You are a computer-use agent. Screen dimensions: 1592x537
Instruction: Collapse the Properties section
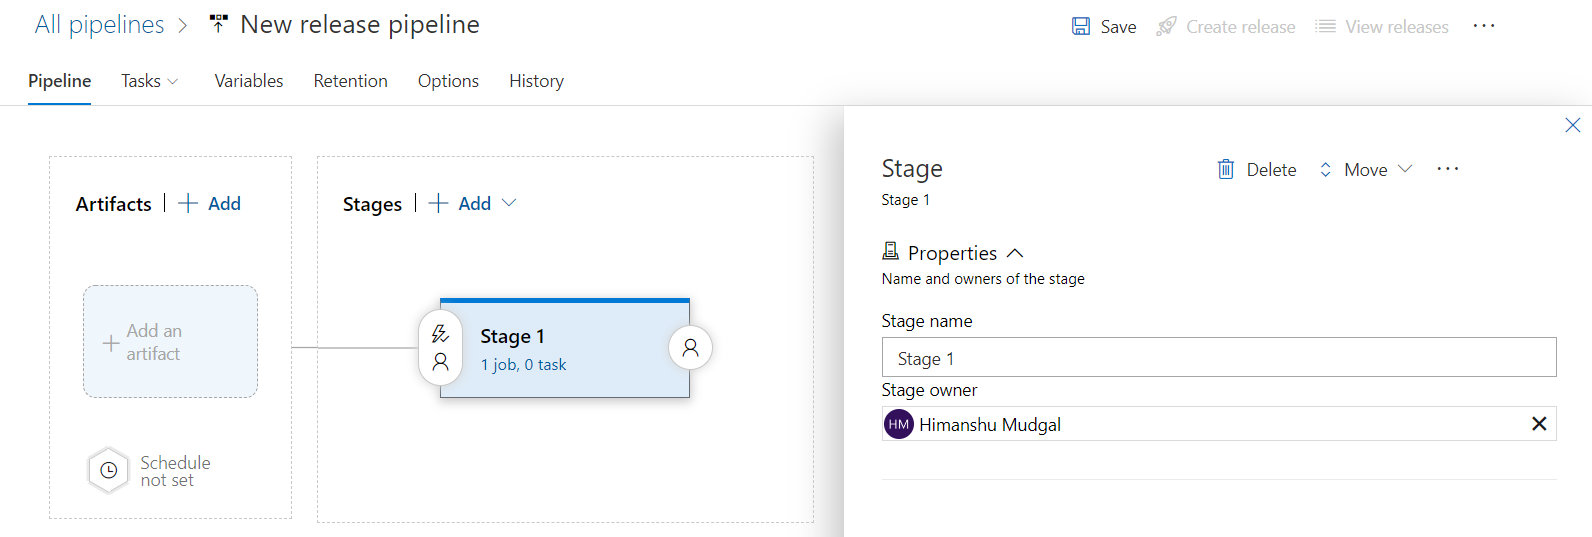1015,253
